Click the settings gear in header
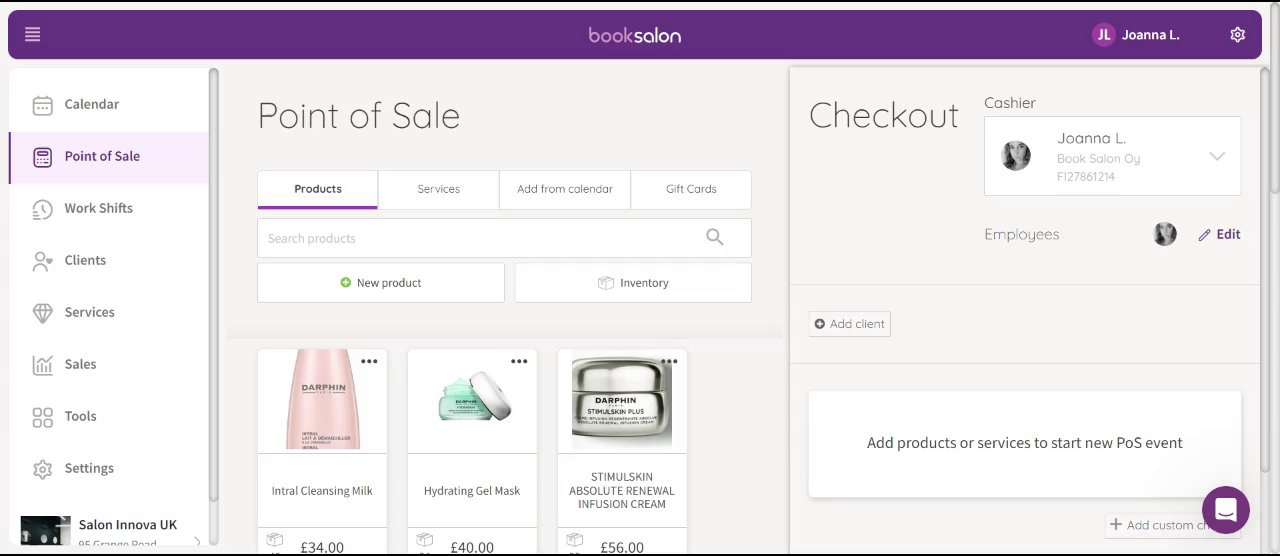This screenshot has width=1280, height=556. point(1237,35)
